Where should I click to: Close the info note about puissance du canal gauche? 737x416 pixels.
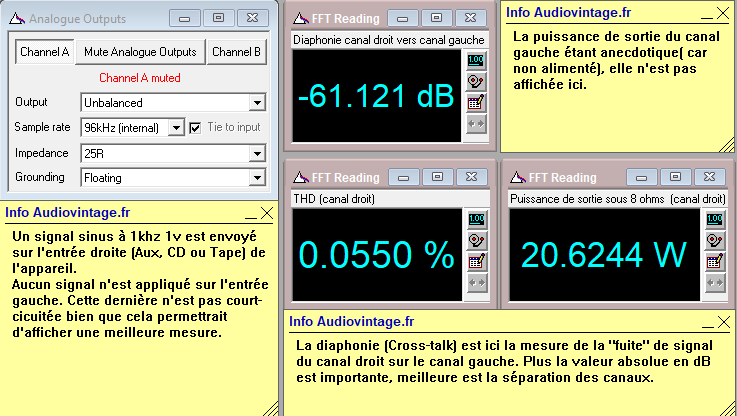pos(723,13)
